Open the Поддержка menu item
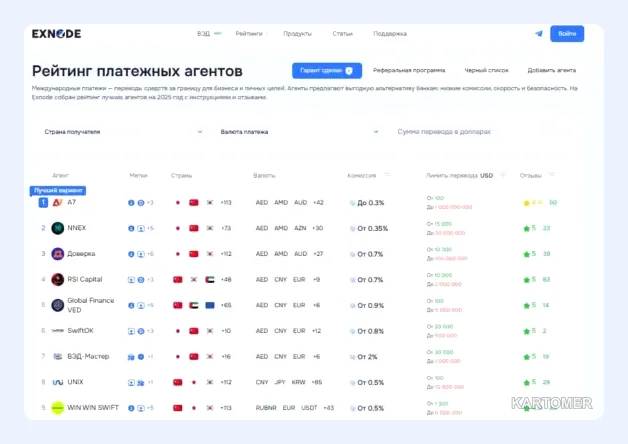Viewport: 628px width, 444px height. tap(390, 34)
